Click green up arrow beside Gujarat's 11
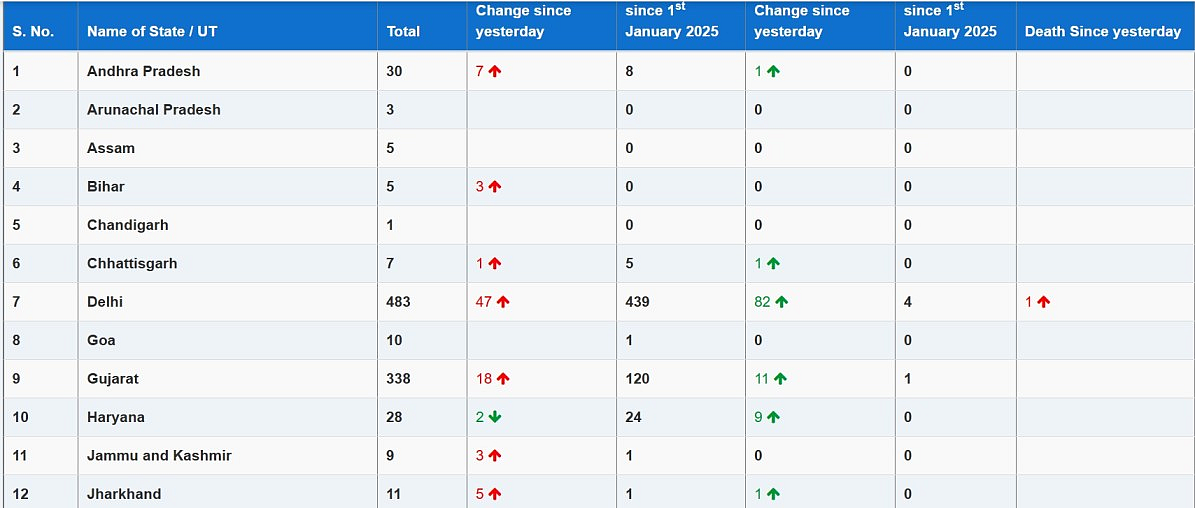 click(x=780, y=379)
